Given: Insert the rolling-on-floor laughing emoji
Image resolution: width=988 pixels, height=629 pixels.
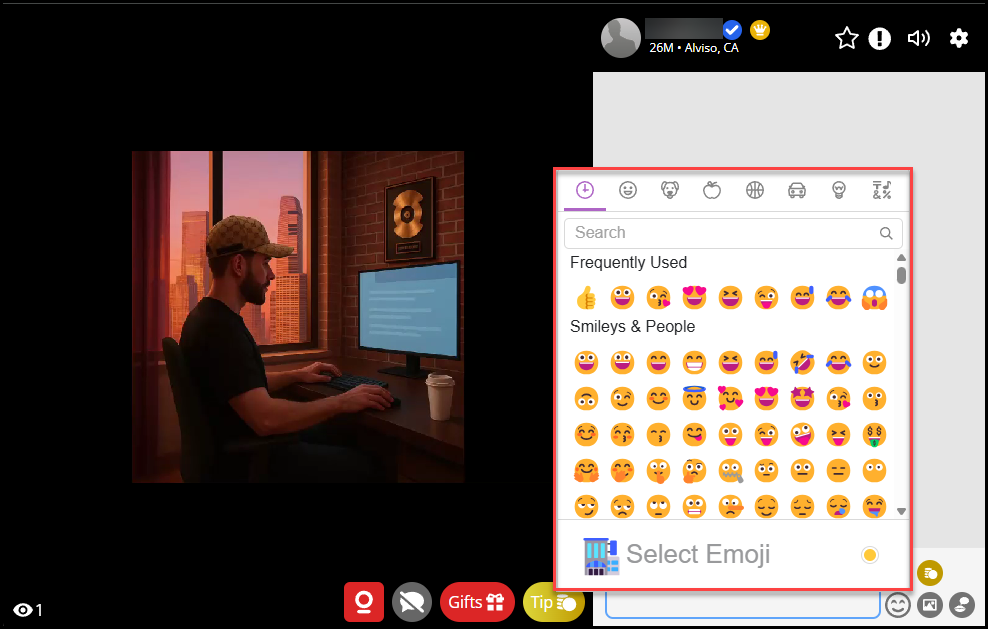Looking at the screenshot, I should (802, 362).
